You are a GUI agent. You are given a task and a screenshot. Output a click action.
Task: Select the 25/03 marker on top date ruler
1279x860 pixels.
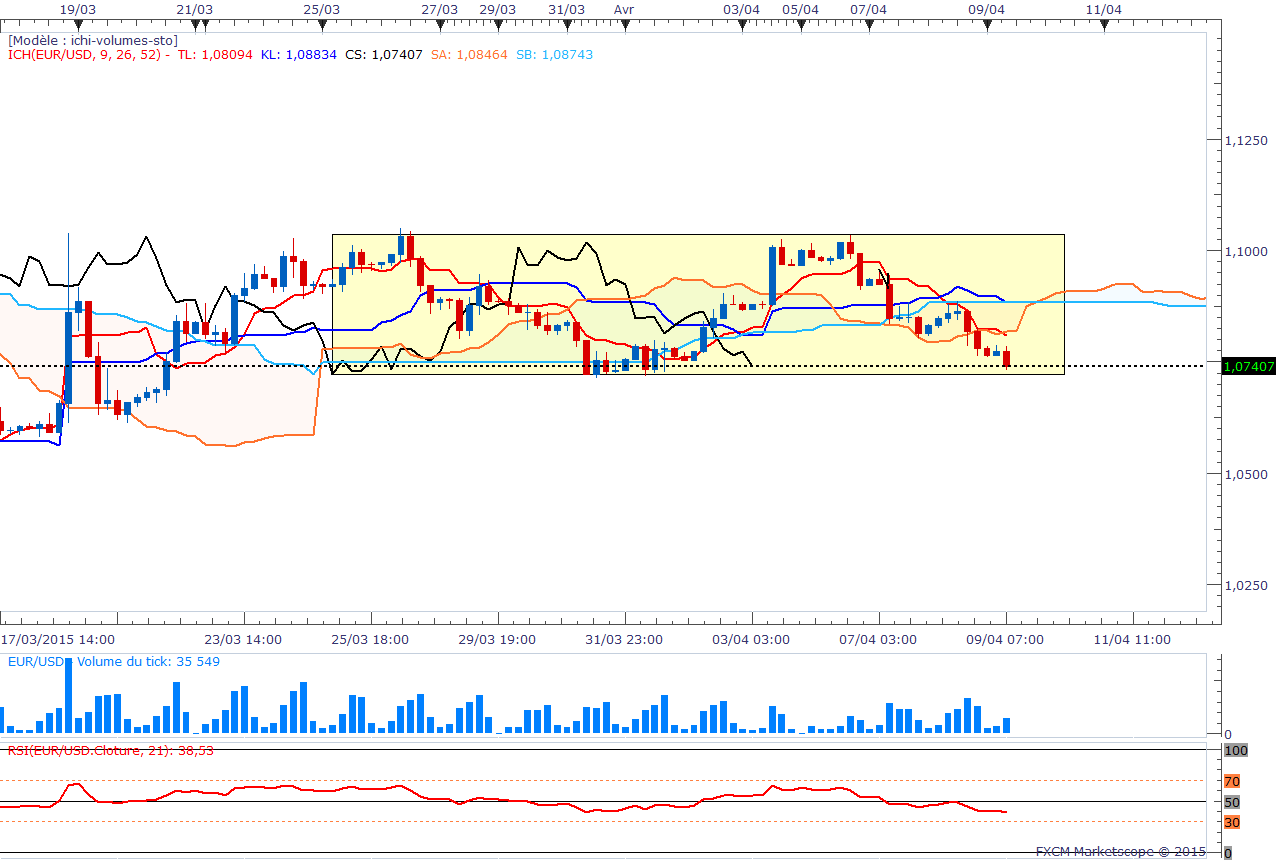[322, 26]
